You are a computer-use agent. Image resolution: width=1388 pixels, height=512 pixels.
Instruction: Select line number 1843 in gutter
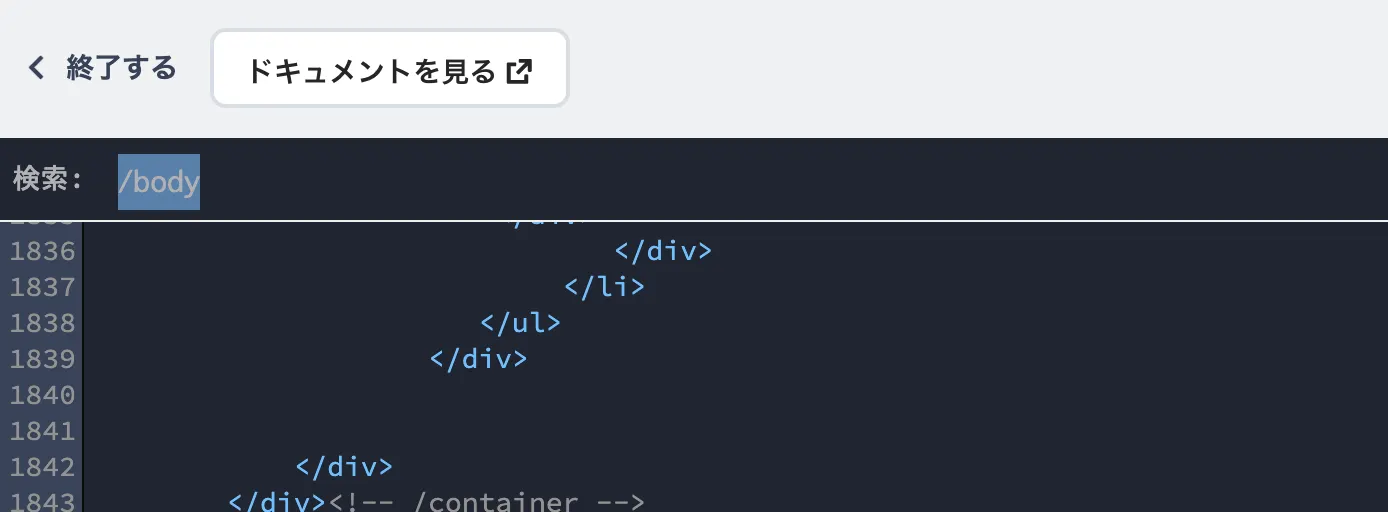[42, 500]
